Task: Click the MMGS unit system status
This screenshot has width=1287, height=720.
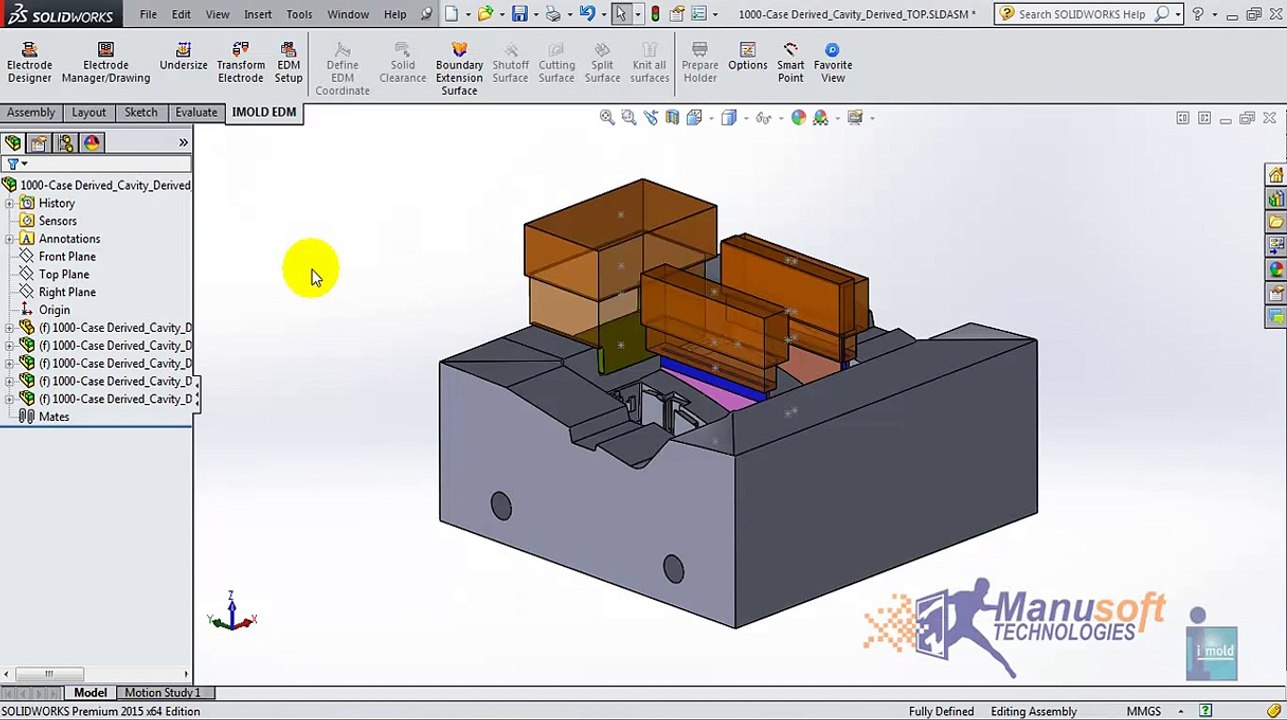Action: point(1143,711)
